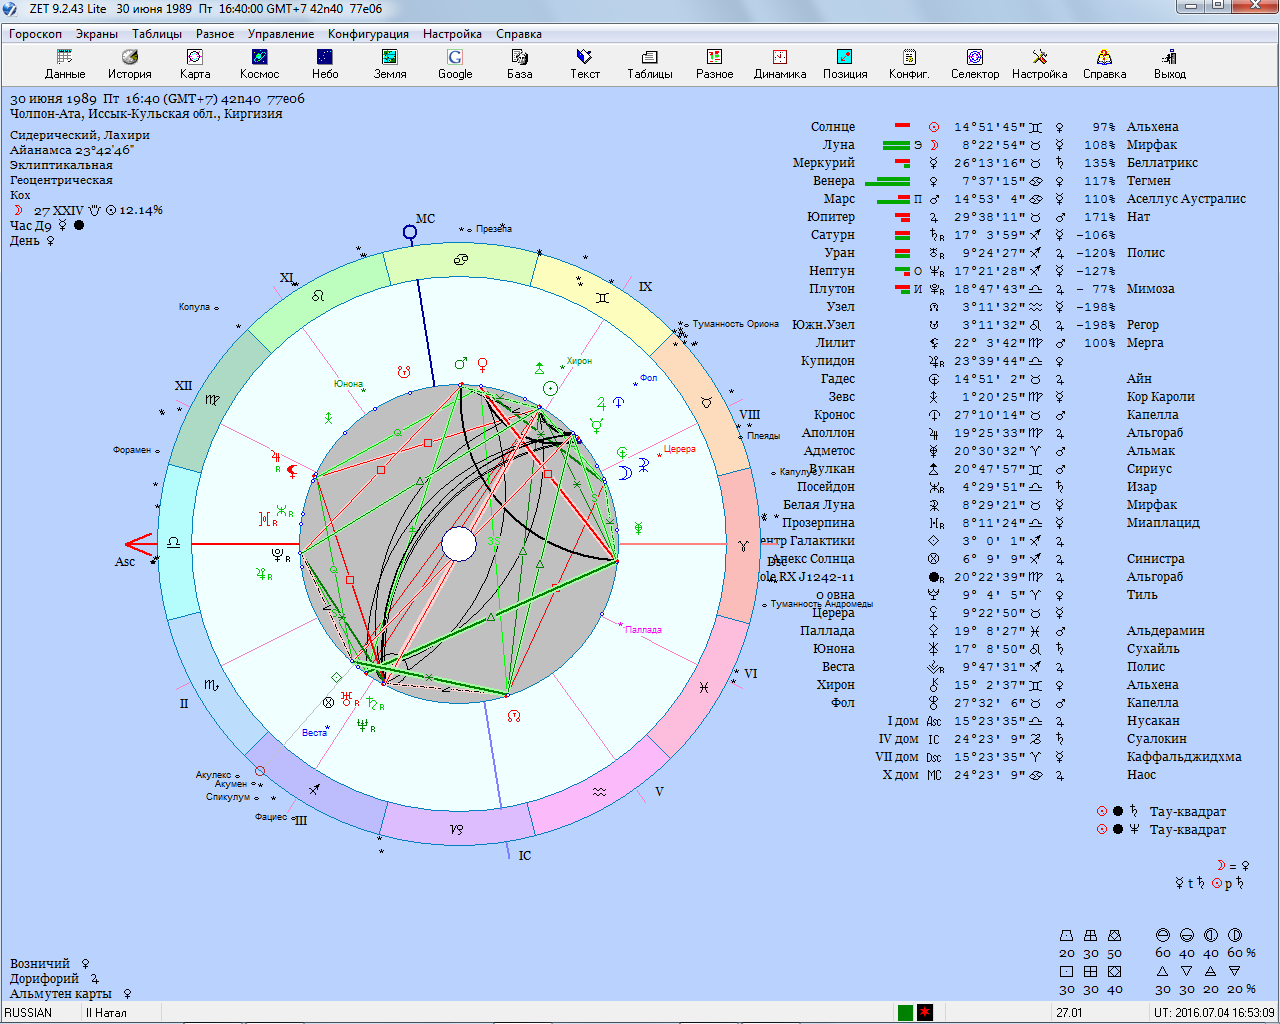Screen dimensions: 1280x1024
Task: Click 'RUSSIAN' in the status bar
Action: [x=28, y=1013]
